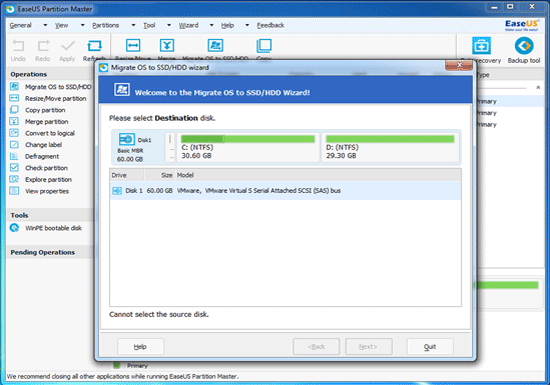Click the Copy toolbar icon
Image resolution: width=550 pixels, height=385 pixels.
point(264,46)
